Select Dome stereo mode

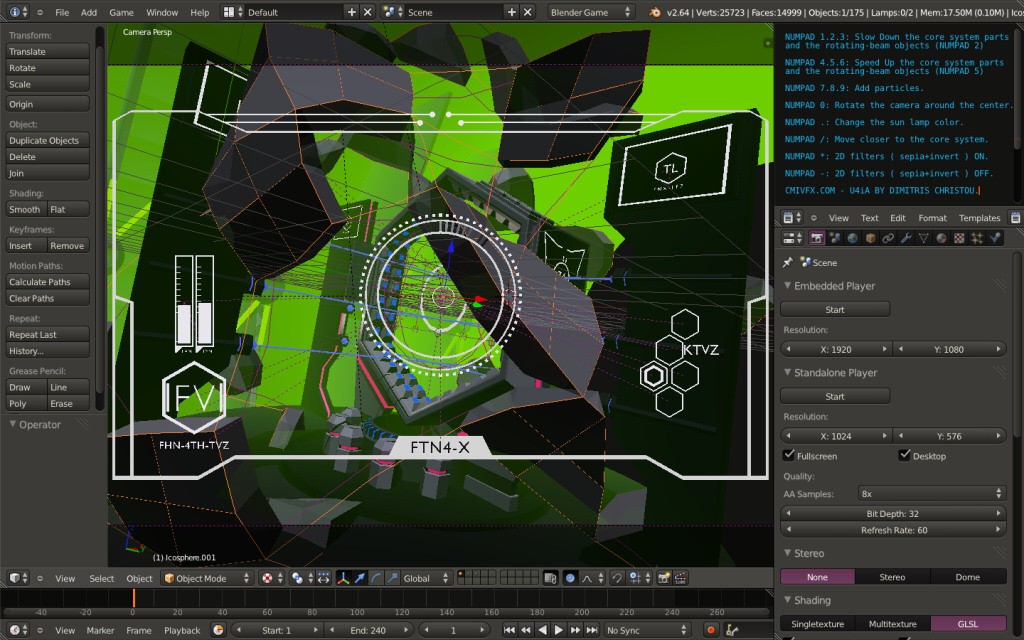pos(967,576)
